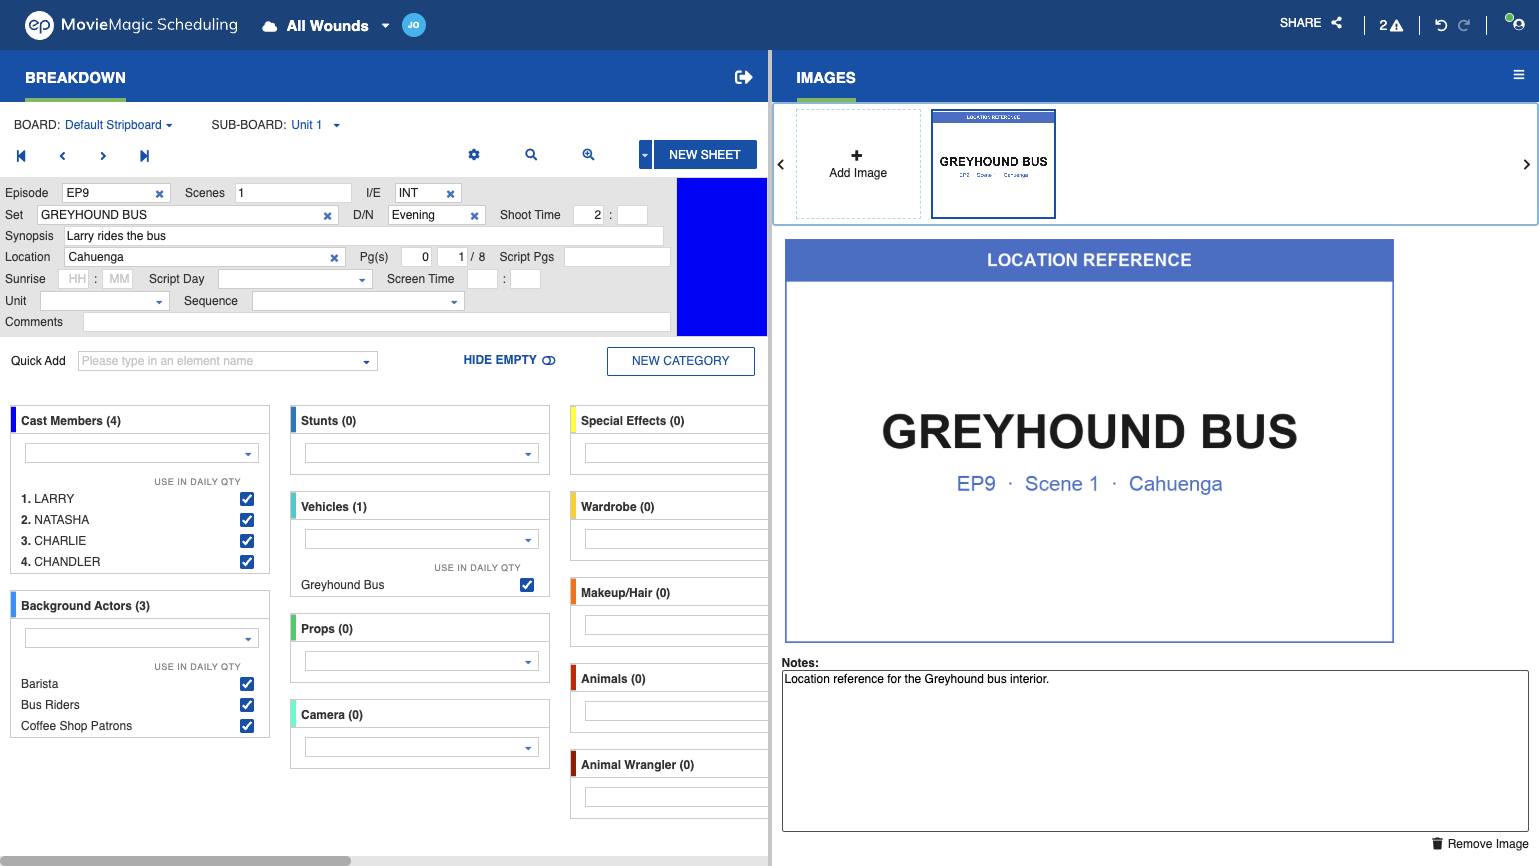
Task: Undo the last action
Action: tap(1441, 25)
